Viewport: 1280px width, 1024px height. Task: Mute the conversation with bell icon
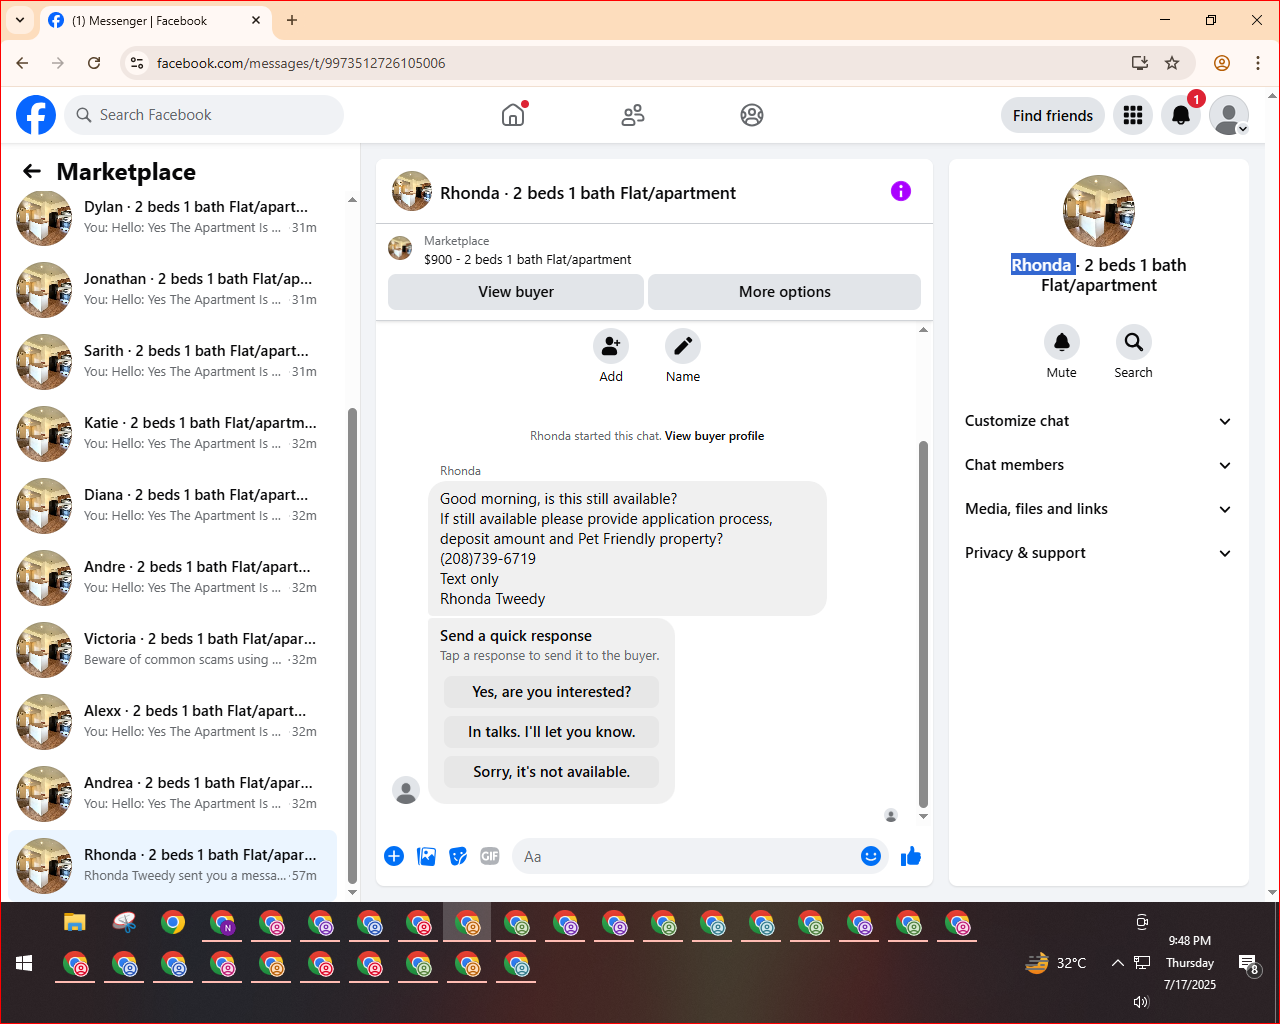click(x=1062, y=342)
